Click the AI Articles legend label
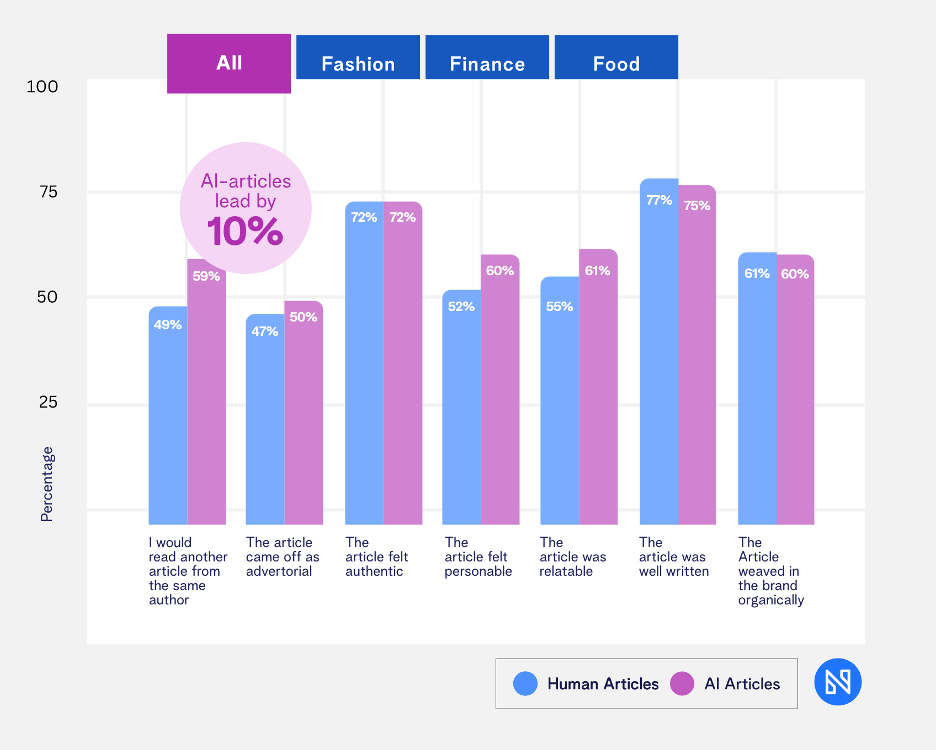The height and width of the screenshot is (750, 936). click(742, 684)
